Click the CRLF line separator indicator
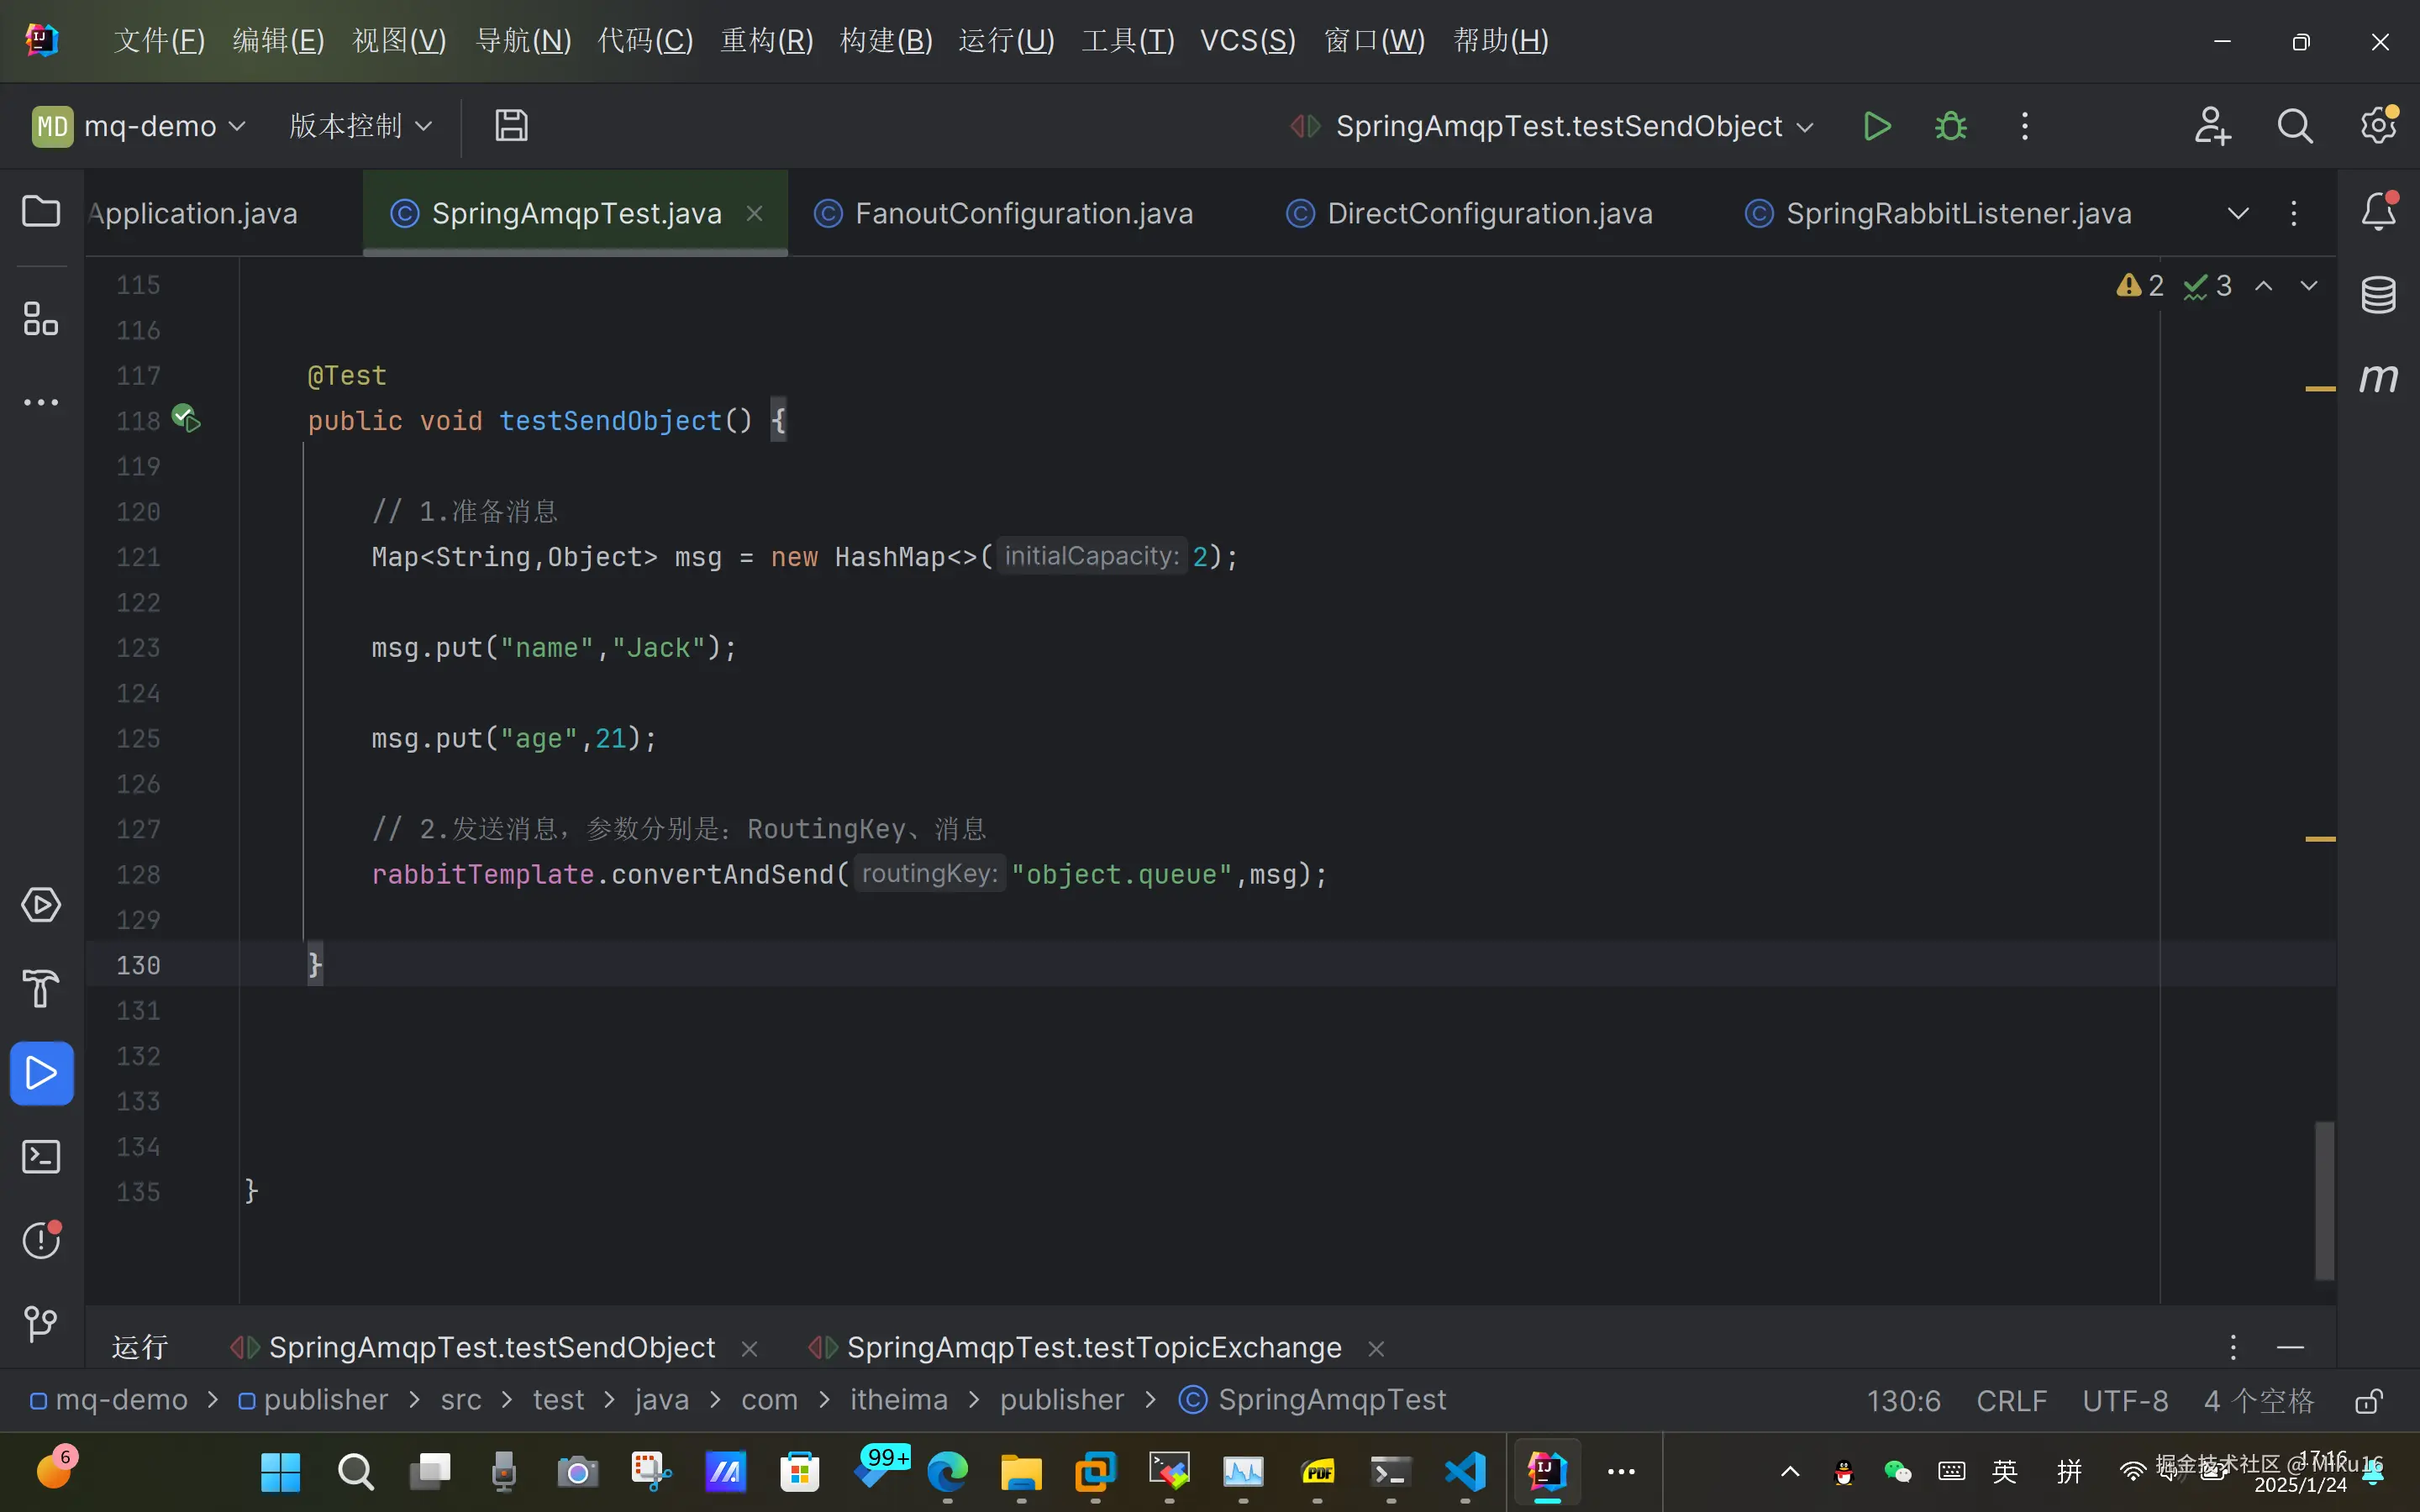The image size is (2420, 1512). [x=2011, y=1401]
